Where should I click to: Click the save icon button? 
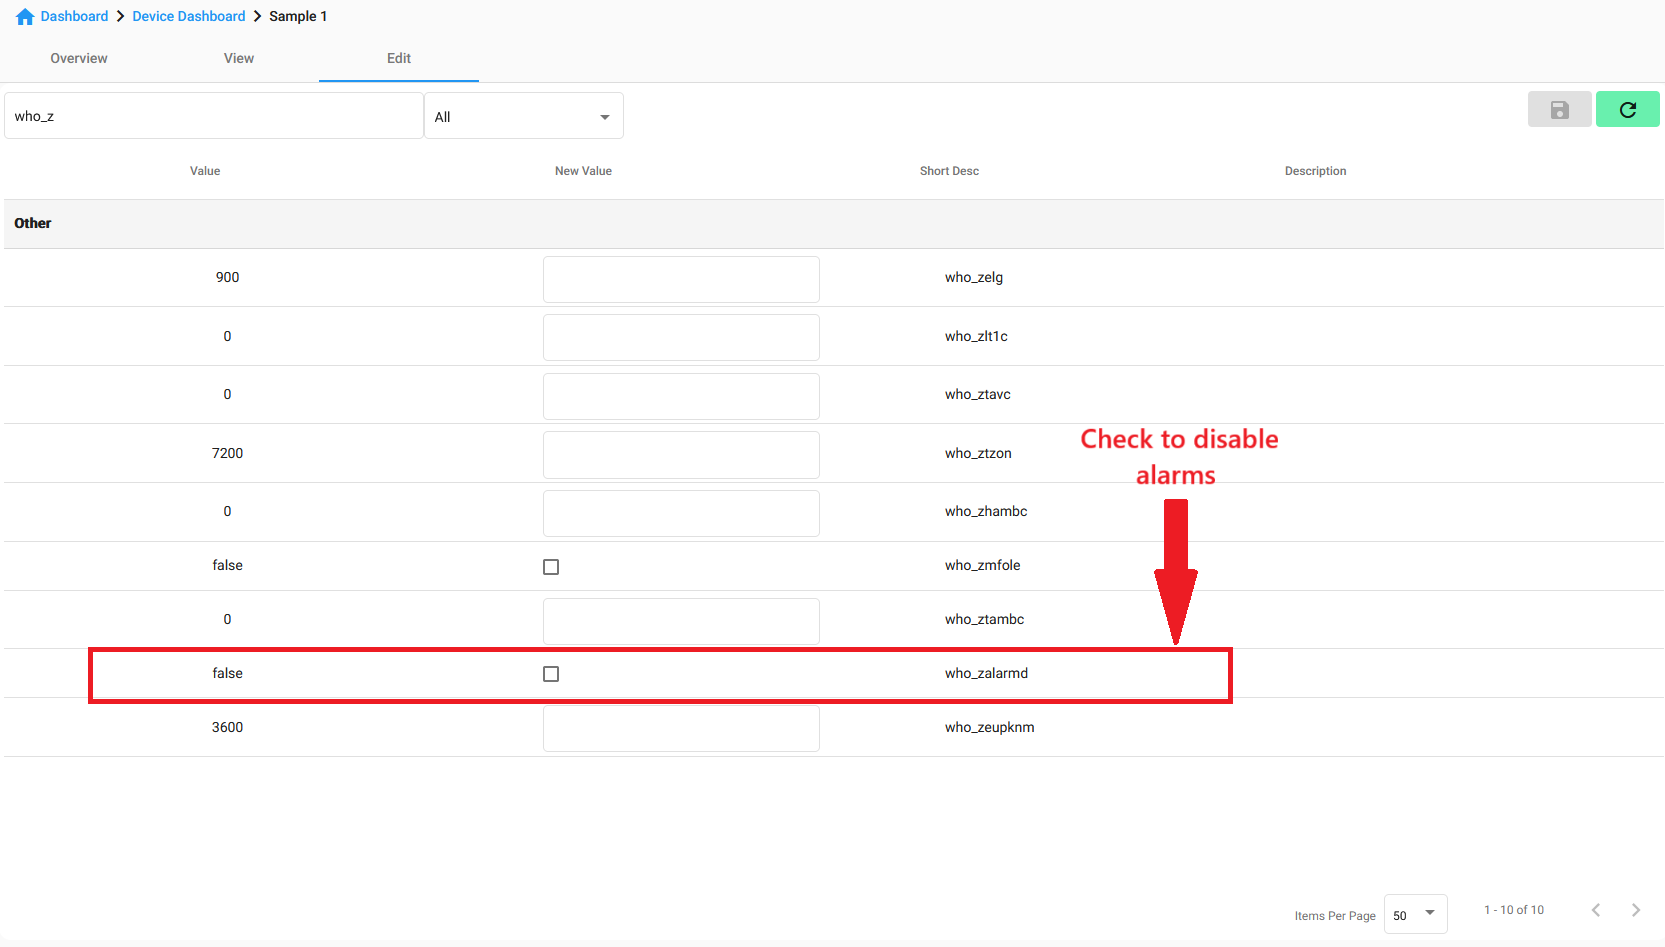[1559, 110]
